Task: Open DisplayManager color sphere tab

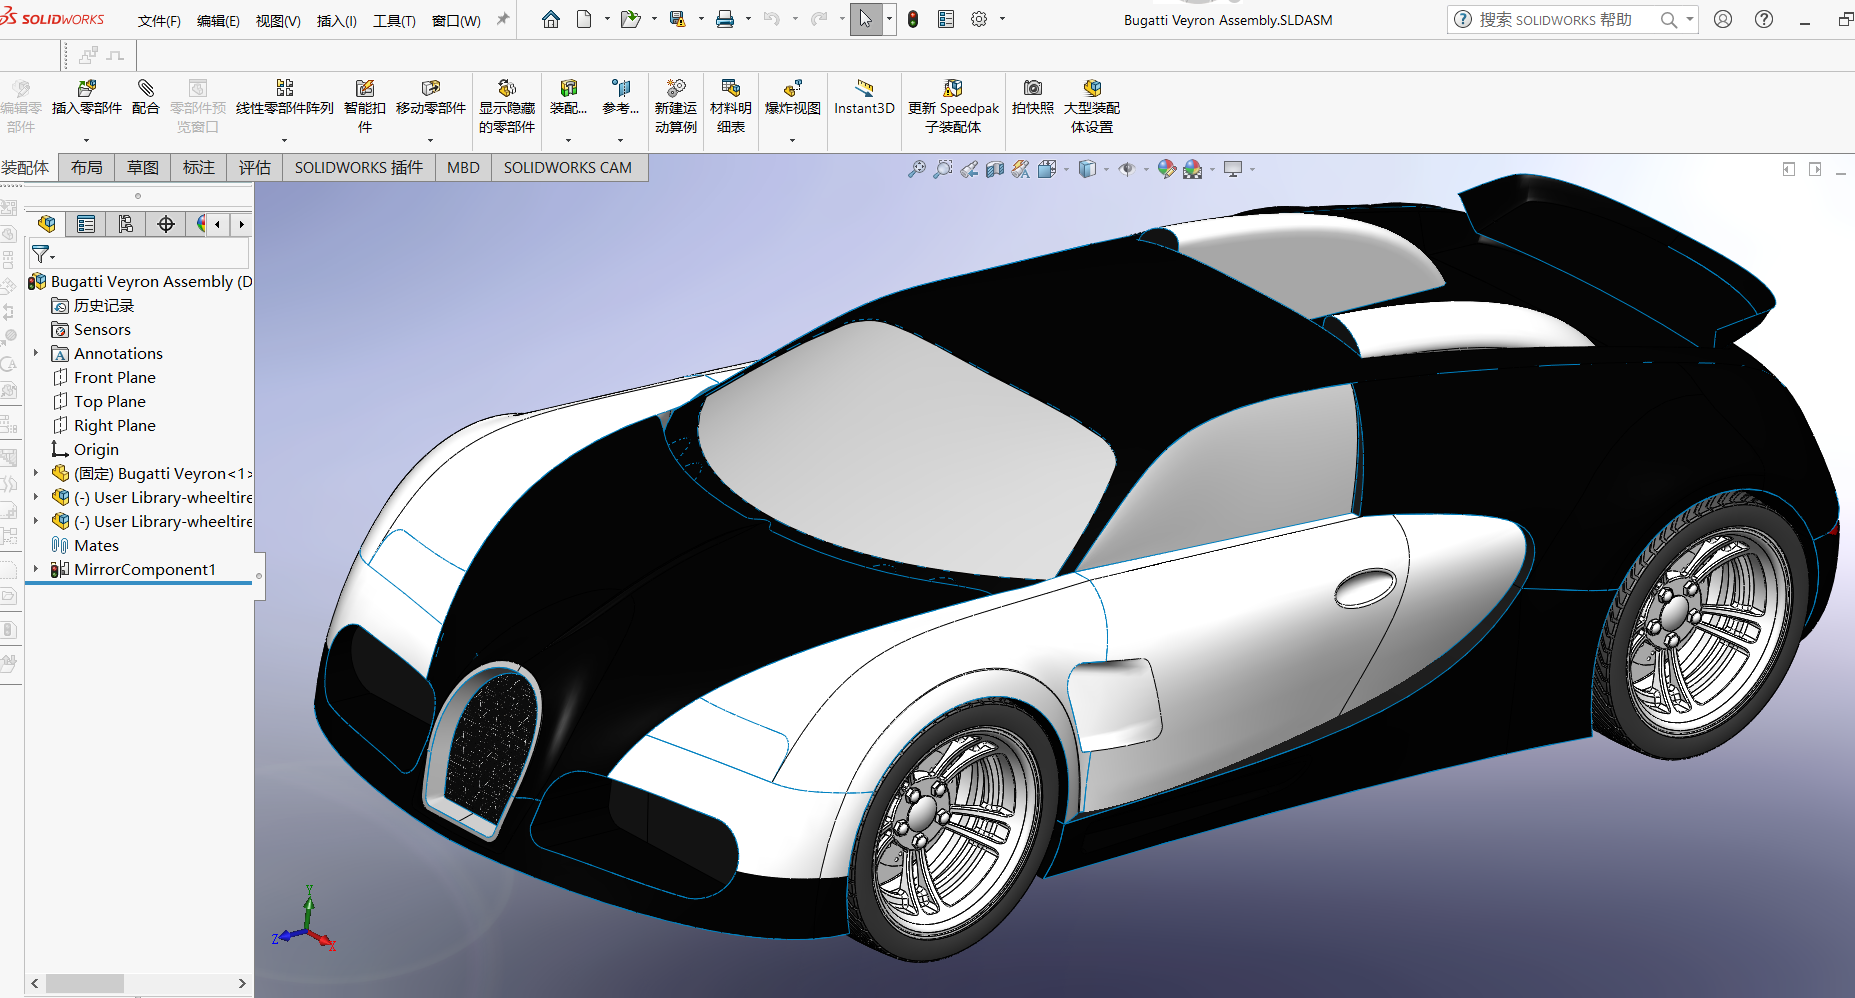Action: (203, 224)
